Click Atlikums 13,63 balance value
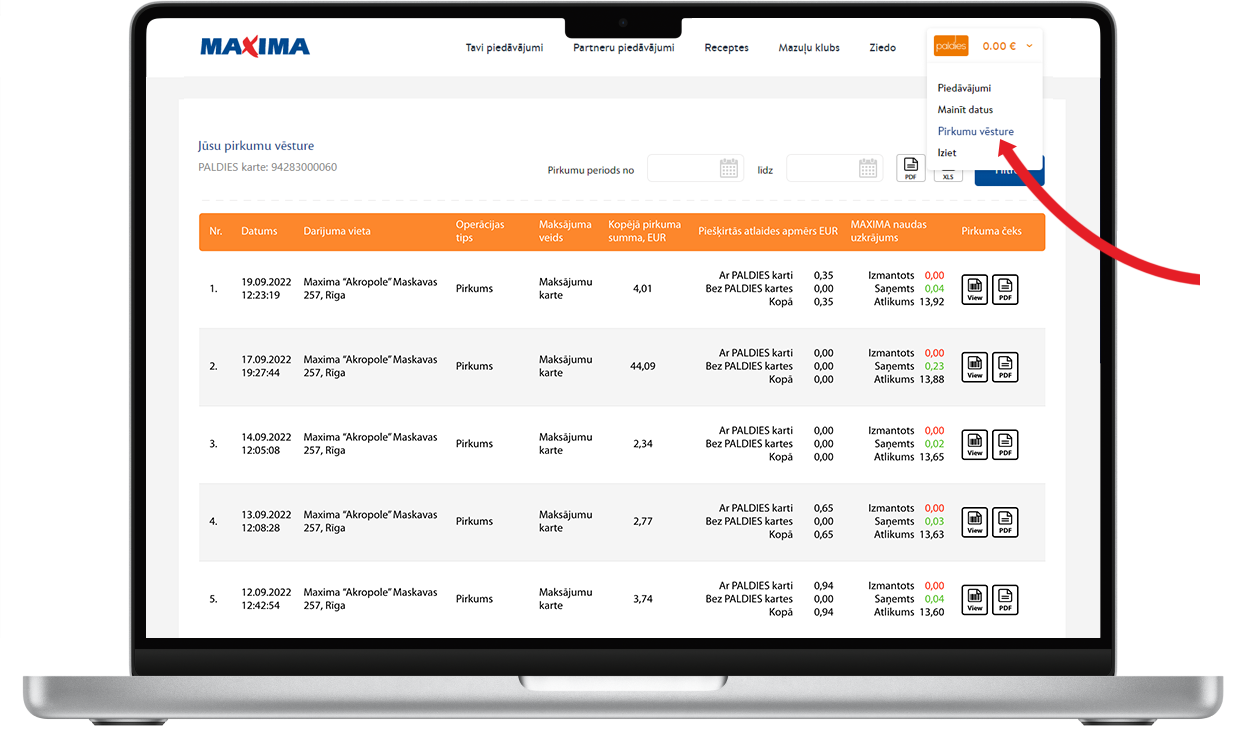1246x733 pixels. coord(931,535)
